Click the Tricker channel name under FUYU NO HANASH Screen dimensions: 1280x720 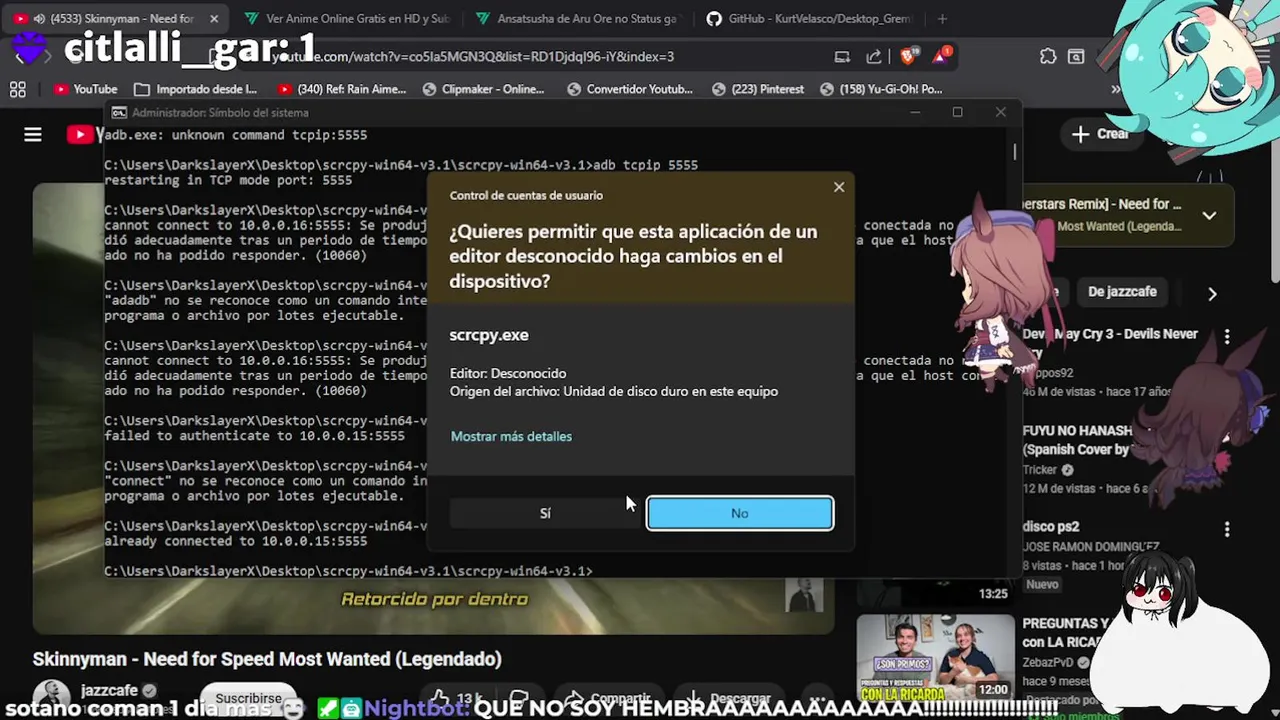1040,470
